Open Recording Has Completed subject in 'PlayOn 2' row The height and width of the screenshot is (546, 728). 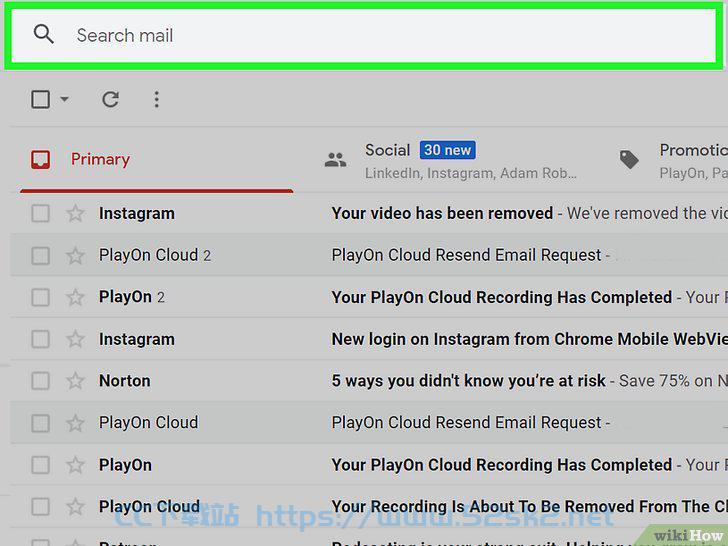click(501, 297)
